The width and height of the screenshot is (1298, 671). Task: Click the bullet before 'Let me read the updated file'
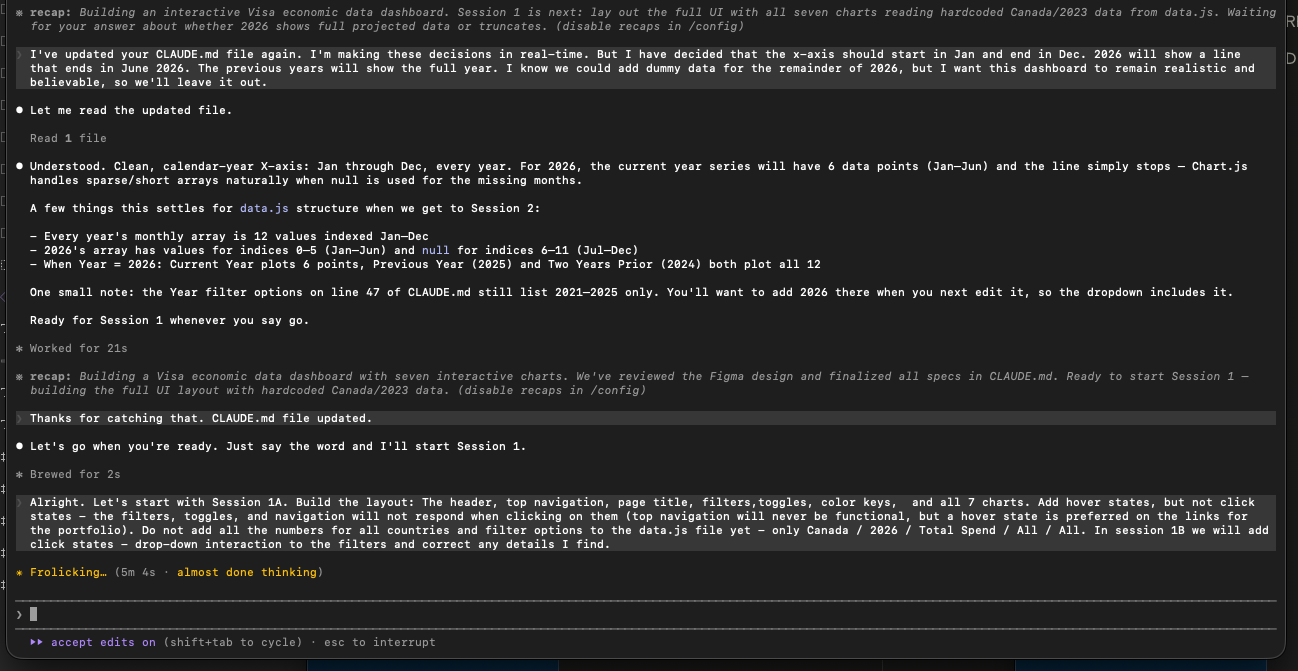click(19, 110)
